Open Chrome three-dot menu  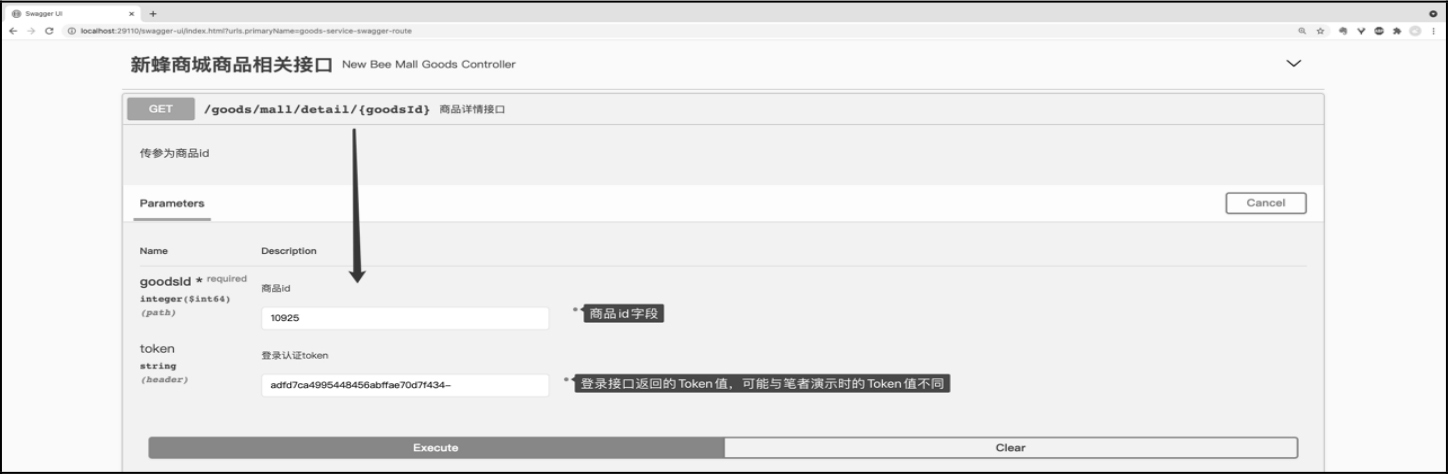1434,31
